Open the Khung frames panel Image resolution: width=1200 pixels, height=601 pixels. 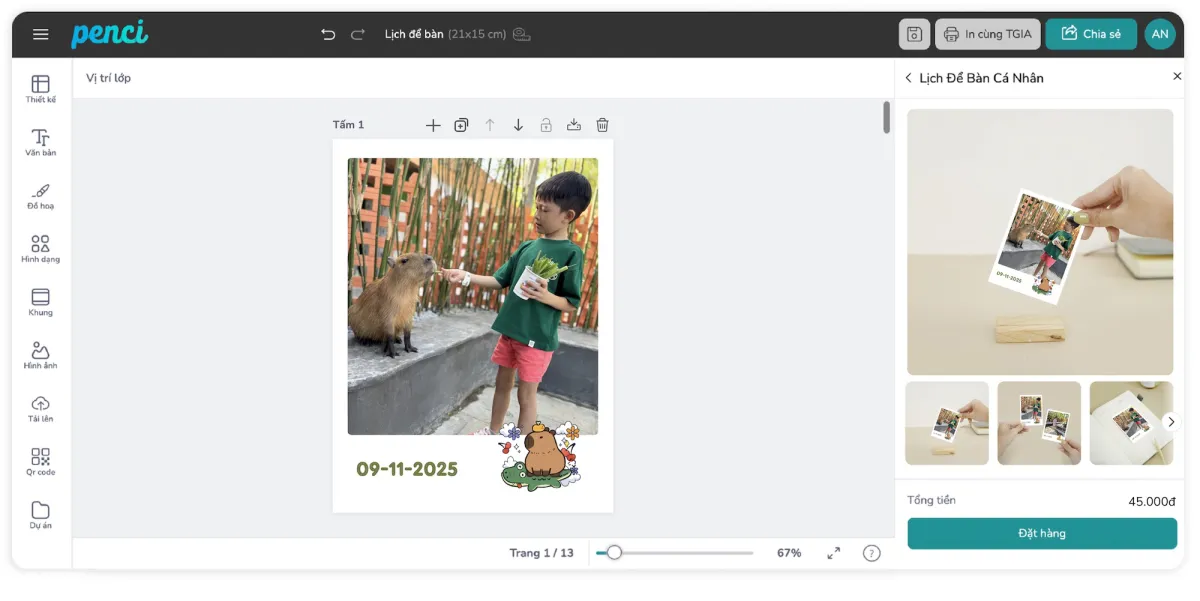41,301
